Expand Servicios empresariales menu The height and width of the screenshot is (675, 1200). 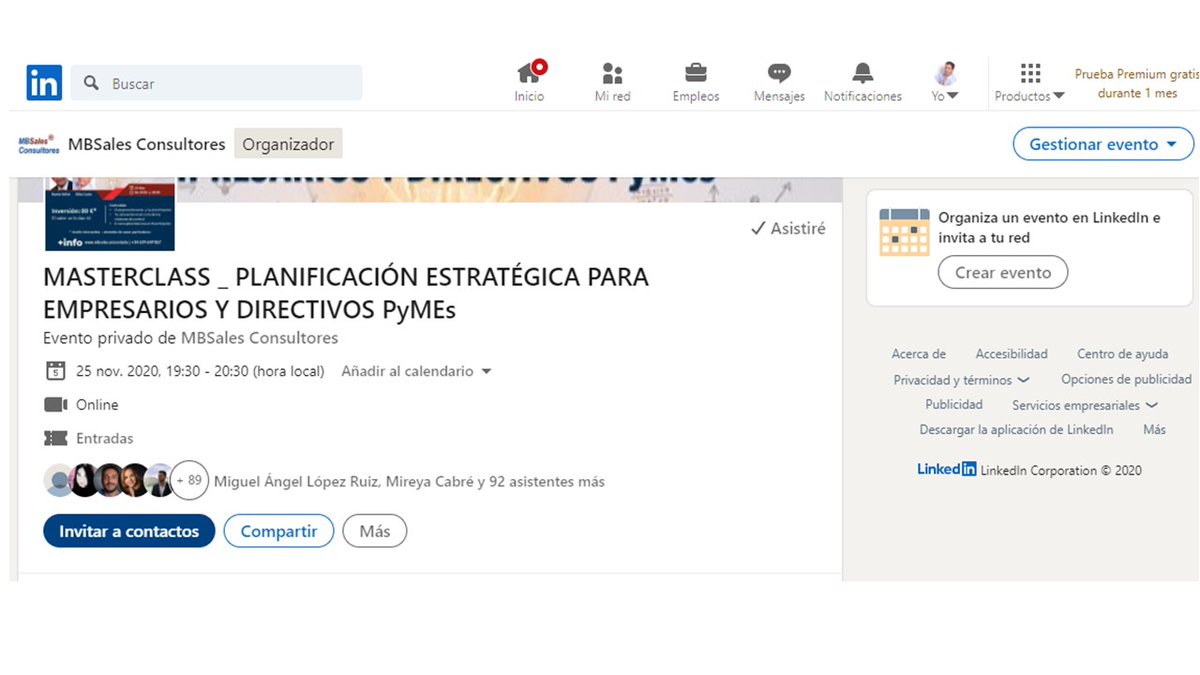tap(1085, 405)
